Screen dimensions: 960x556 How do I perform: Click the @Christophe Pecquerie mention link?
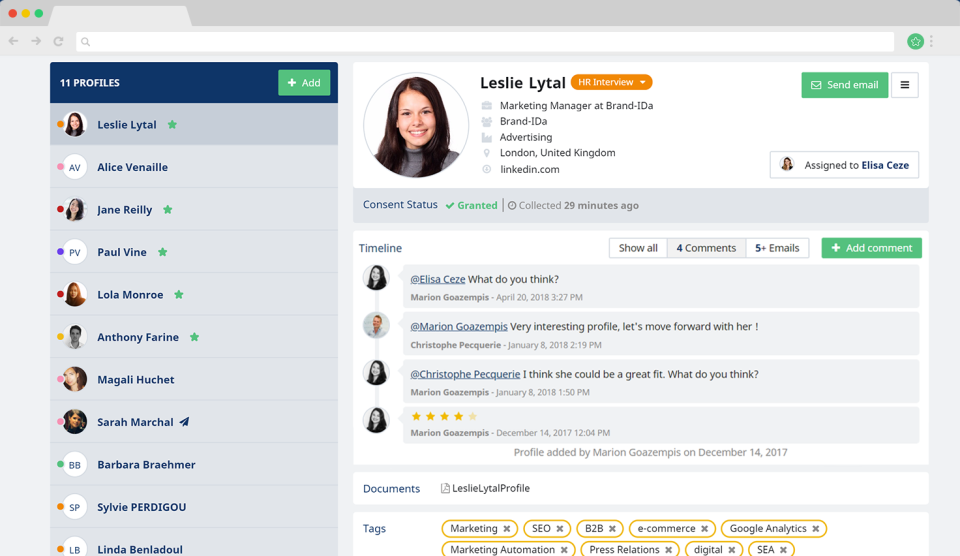[x=465, y=374]
